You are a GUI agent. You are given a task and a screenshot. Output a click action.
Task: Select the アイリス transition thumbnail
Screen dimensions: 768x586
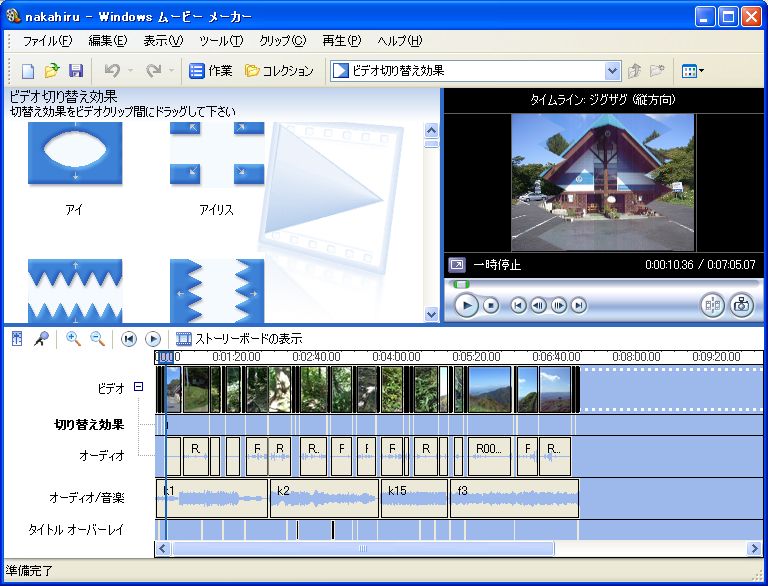[217, 155]
